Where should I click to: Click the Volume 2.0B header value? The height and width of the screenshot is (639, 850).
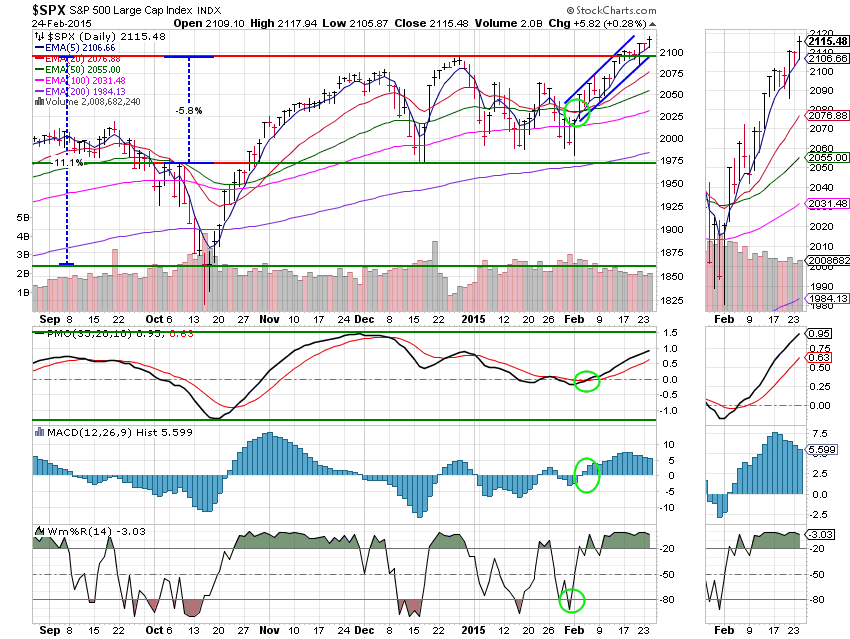click(x=509, y=23)
